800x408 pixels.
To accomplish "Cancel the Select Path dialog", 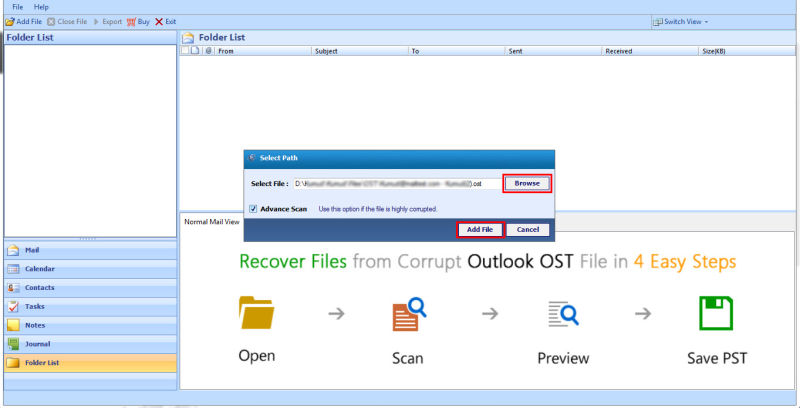I will pos(528,230).
